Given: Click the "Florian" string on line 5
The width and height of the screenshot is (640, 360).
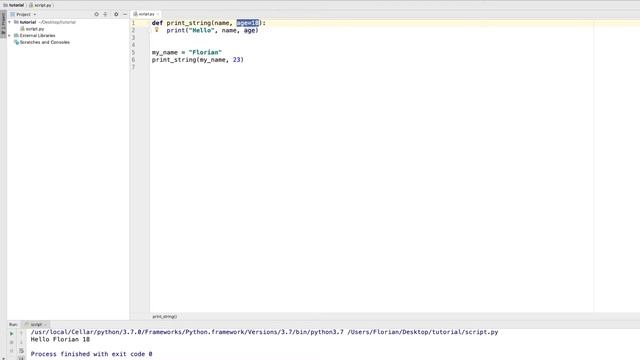Looking at the screenshot, I should pyautogui.click(x=205, y=53).
